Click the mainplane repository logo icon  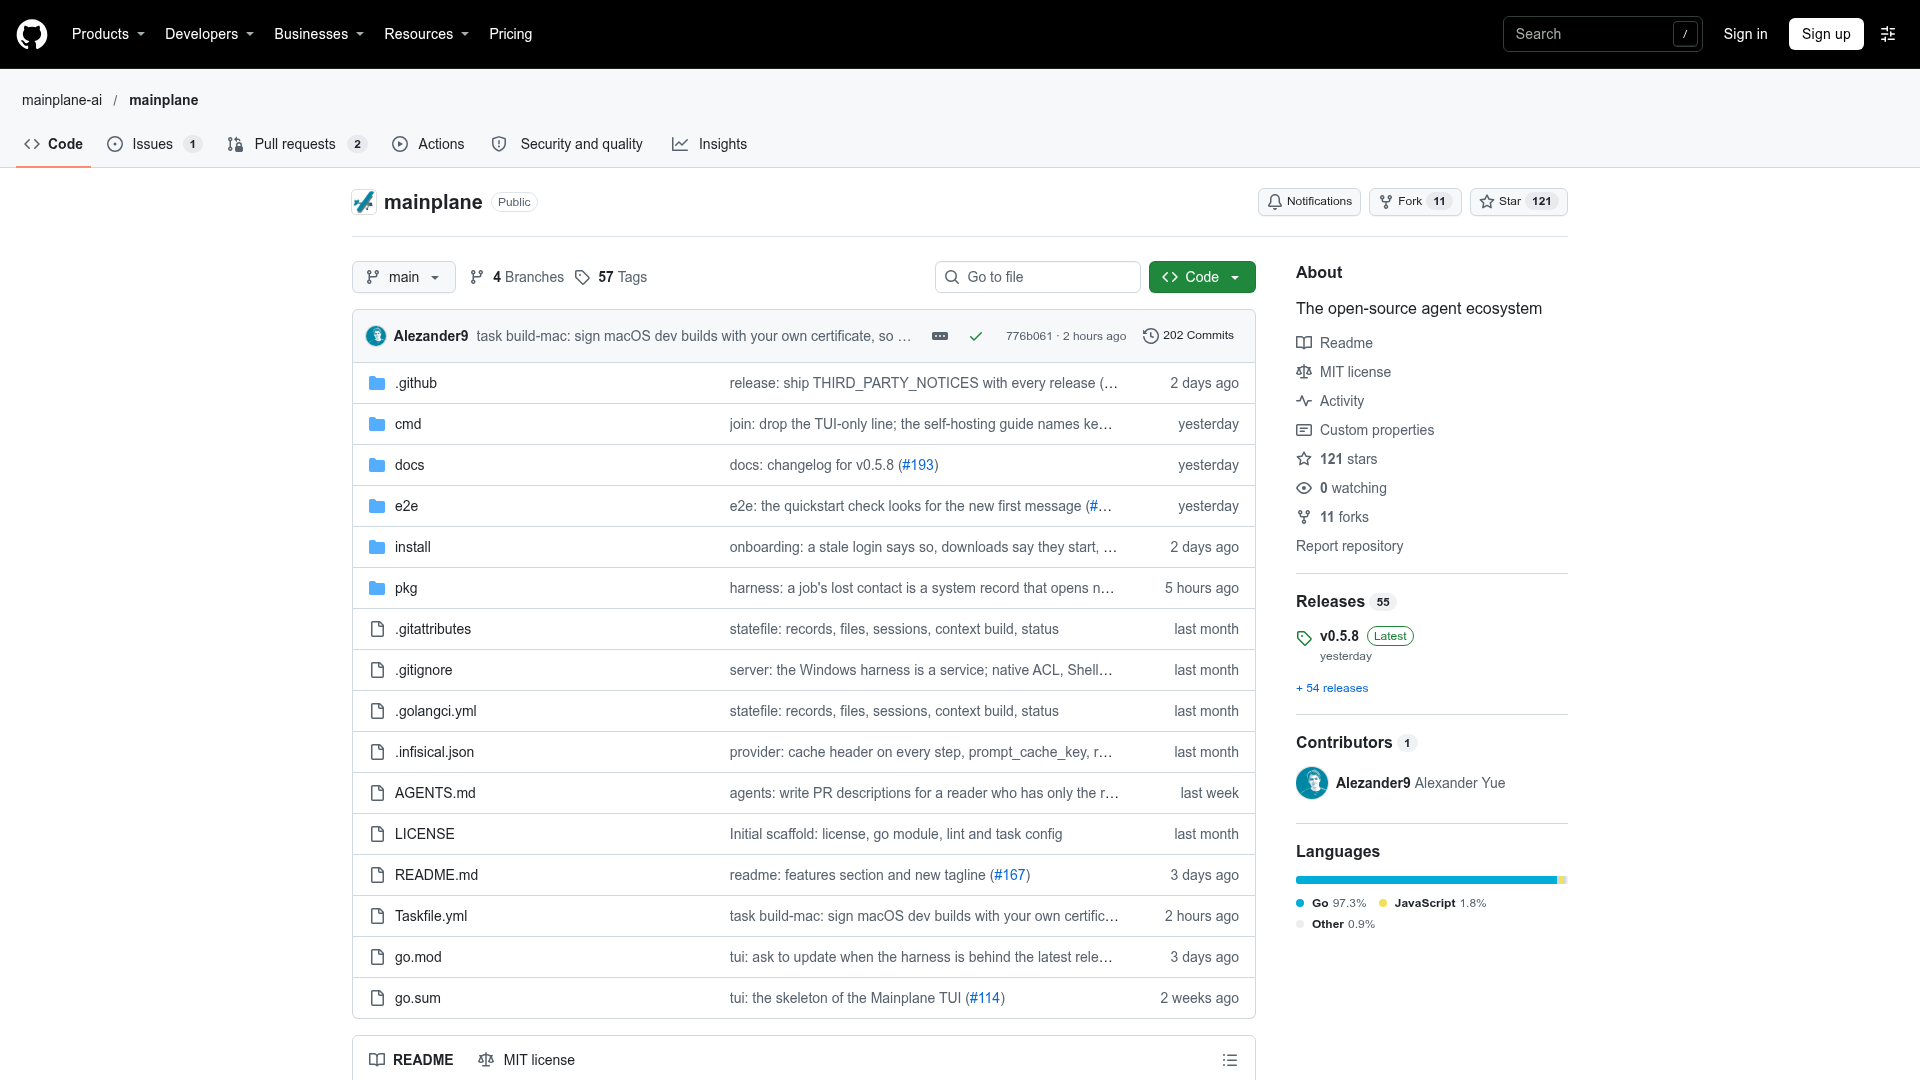(x=364, y=202)
